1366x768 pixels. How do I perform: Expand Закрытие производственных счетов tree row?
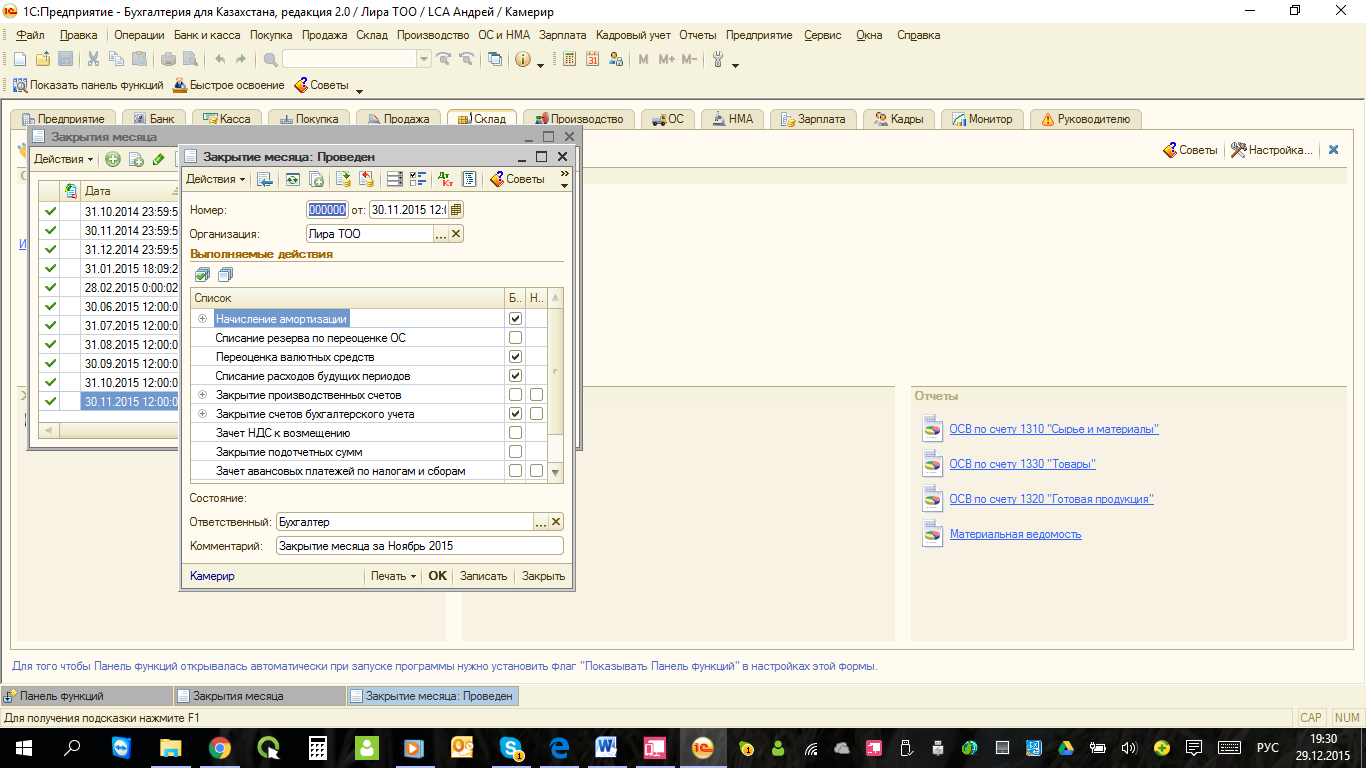[203, 395]
